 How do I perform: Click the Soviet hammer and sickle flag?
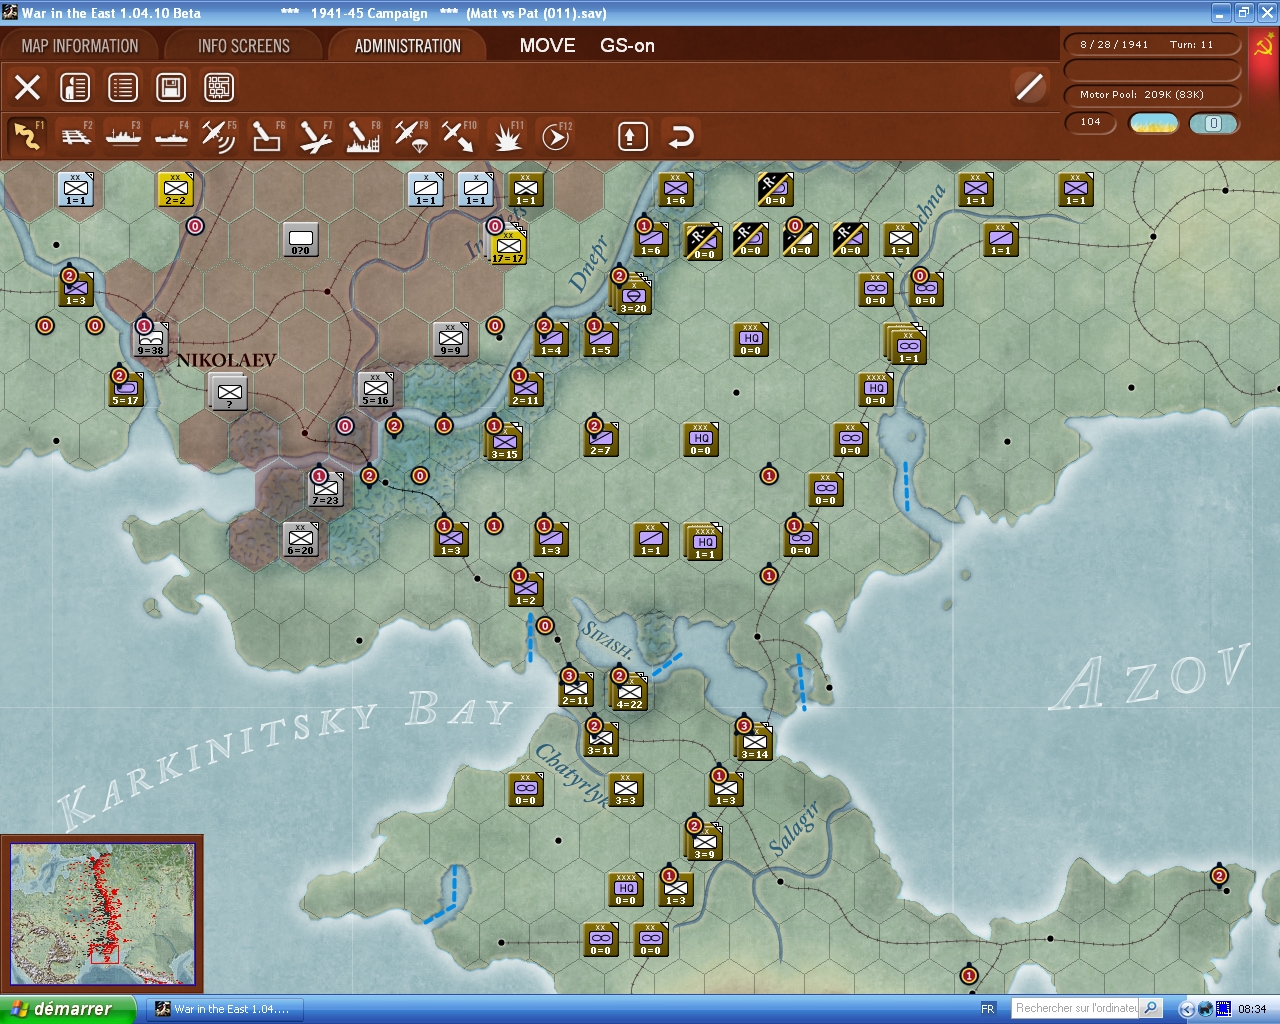[1264, 46]
